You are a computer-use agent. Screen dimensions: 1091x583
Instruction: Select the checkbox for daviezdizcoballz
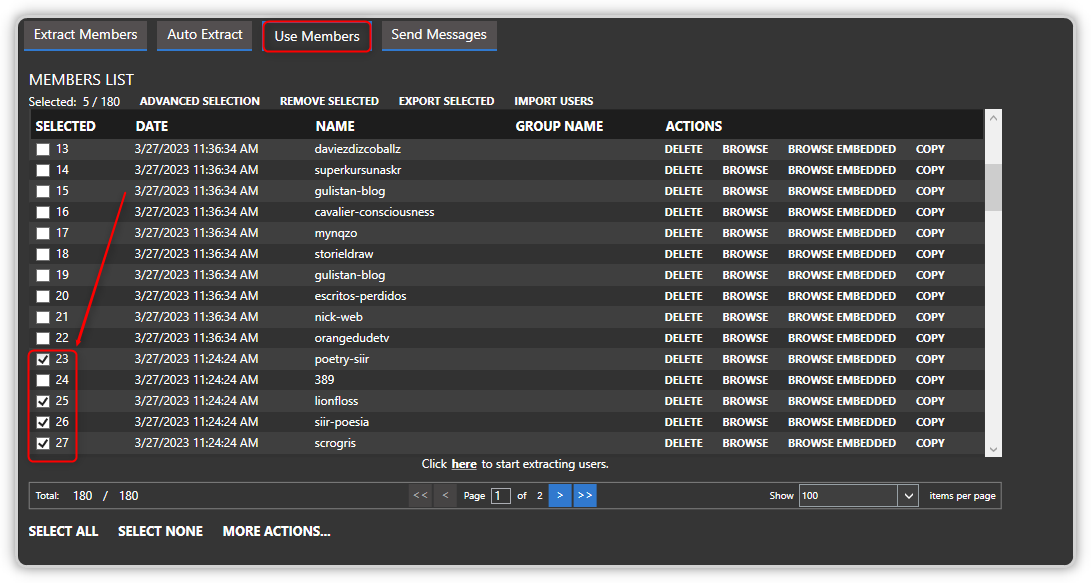41,148
